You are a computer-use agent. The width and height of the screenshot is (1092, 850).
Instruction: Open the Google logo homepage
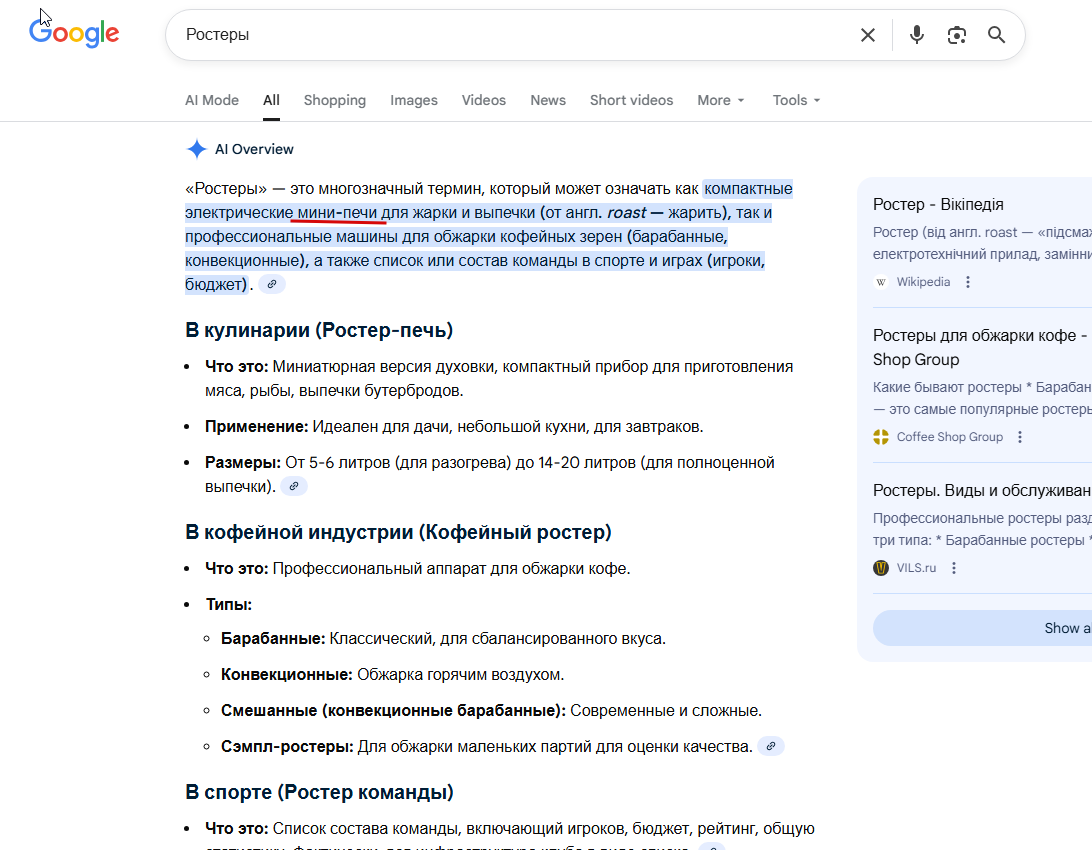click(x=74, y=33)
